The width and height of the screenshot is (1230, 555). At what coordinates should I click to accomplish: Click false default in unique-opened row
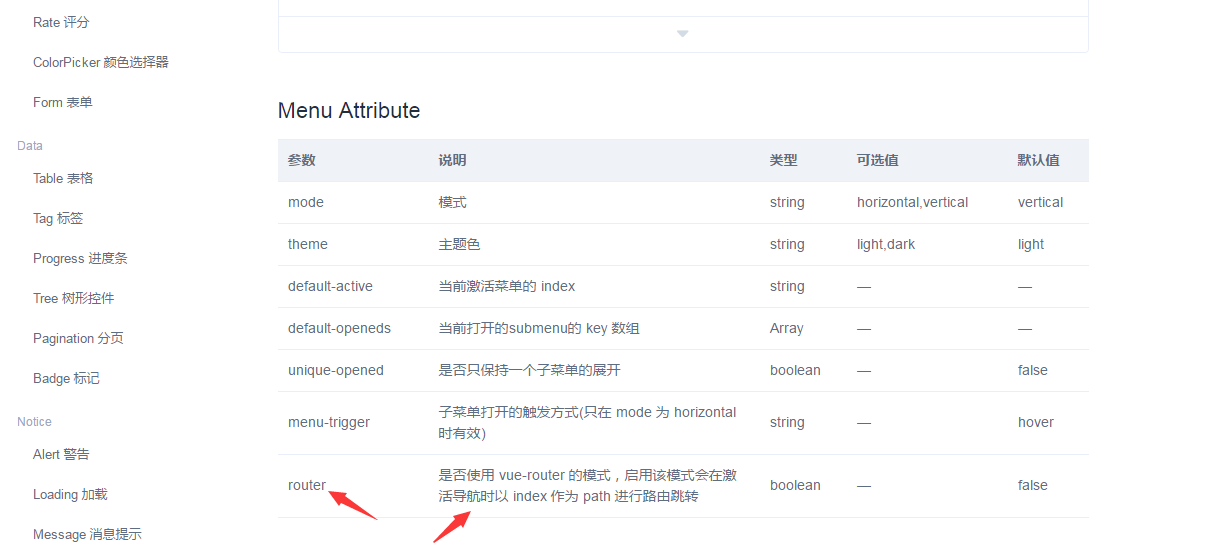point(1033,370)
